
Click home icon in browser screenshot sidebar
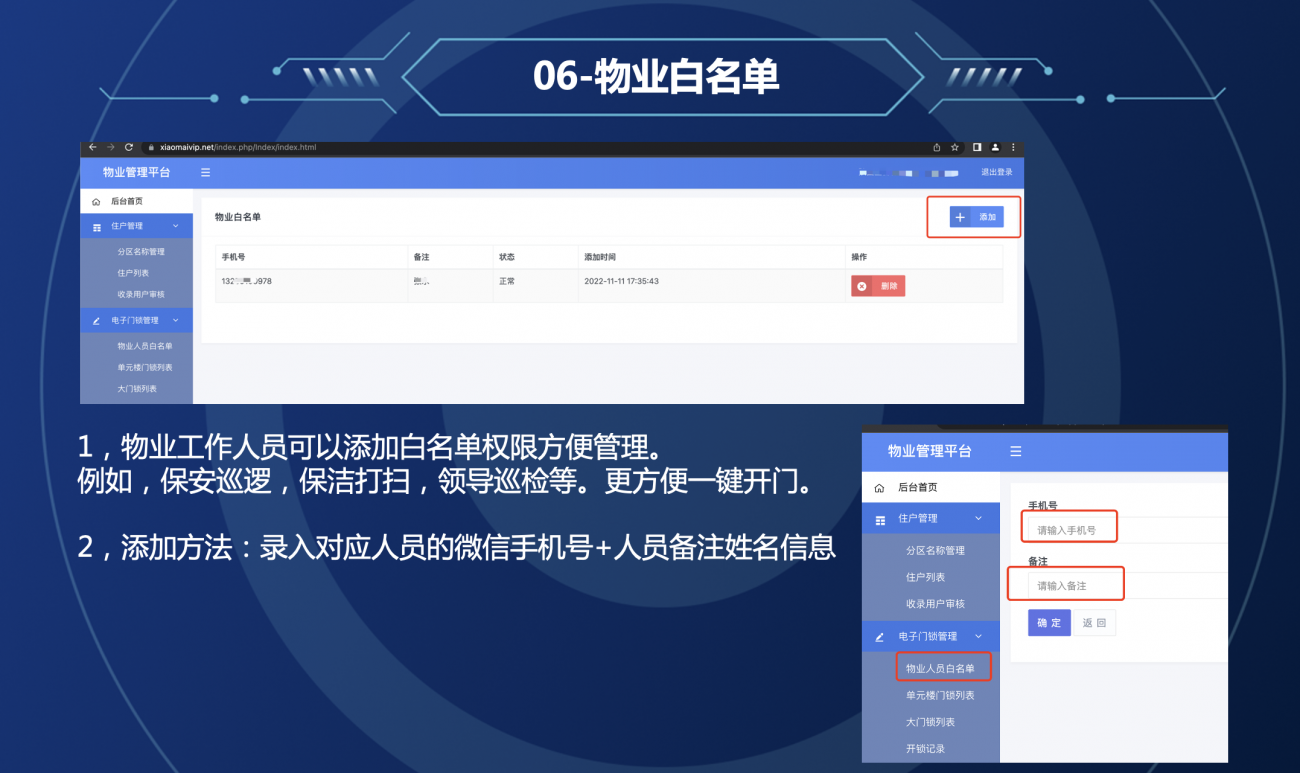click(x=96, y=201)
